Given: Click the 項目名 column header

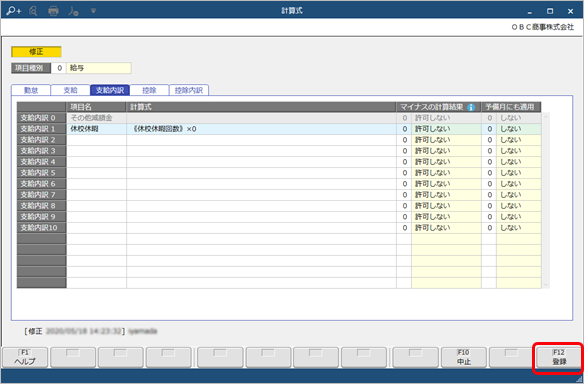Looking at the screenshot, I should point(96,107).
